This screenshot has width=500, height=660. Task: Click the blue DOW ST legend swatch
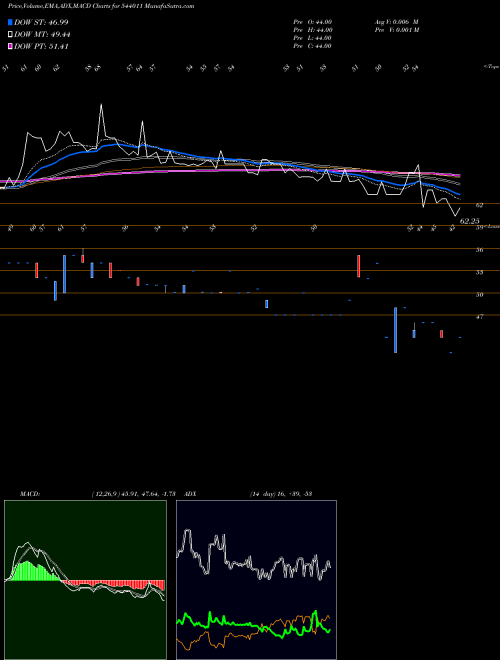pos(10,22)
